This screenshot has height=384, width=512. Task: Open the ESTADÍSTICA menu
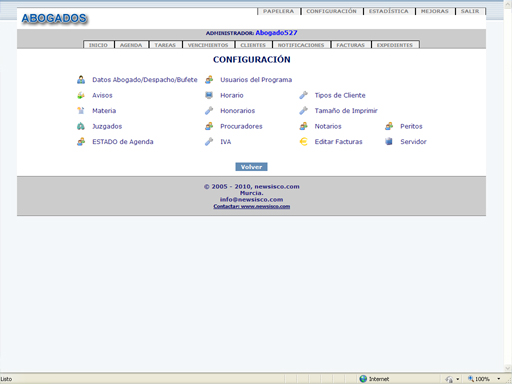[389, 11]
